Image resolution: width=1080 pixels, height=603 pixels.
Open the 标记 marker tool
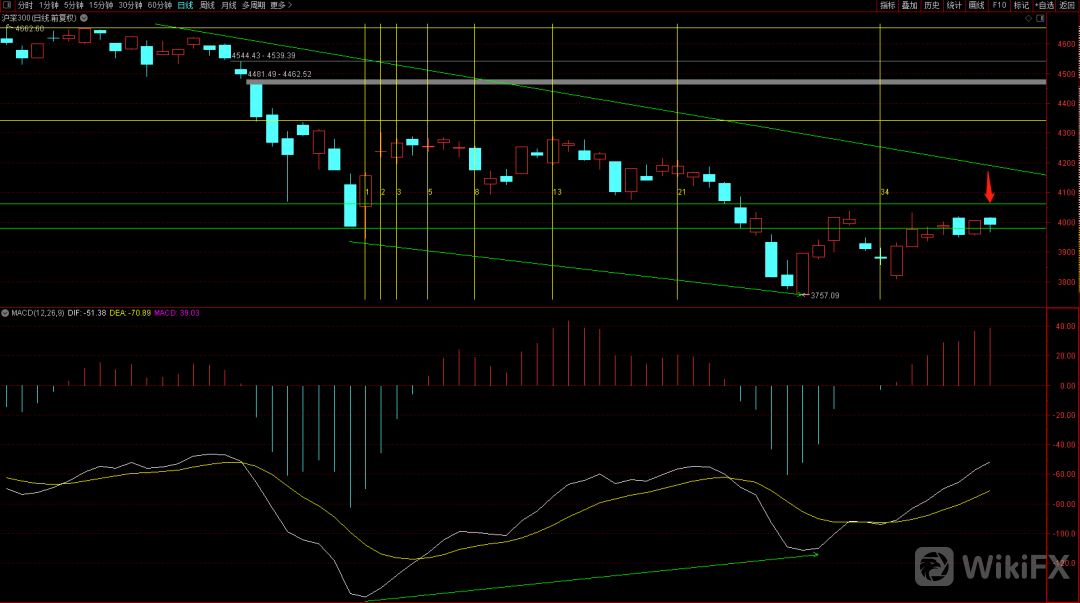click(x=1021, y=5)
